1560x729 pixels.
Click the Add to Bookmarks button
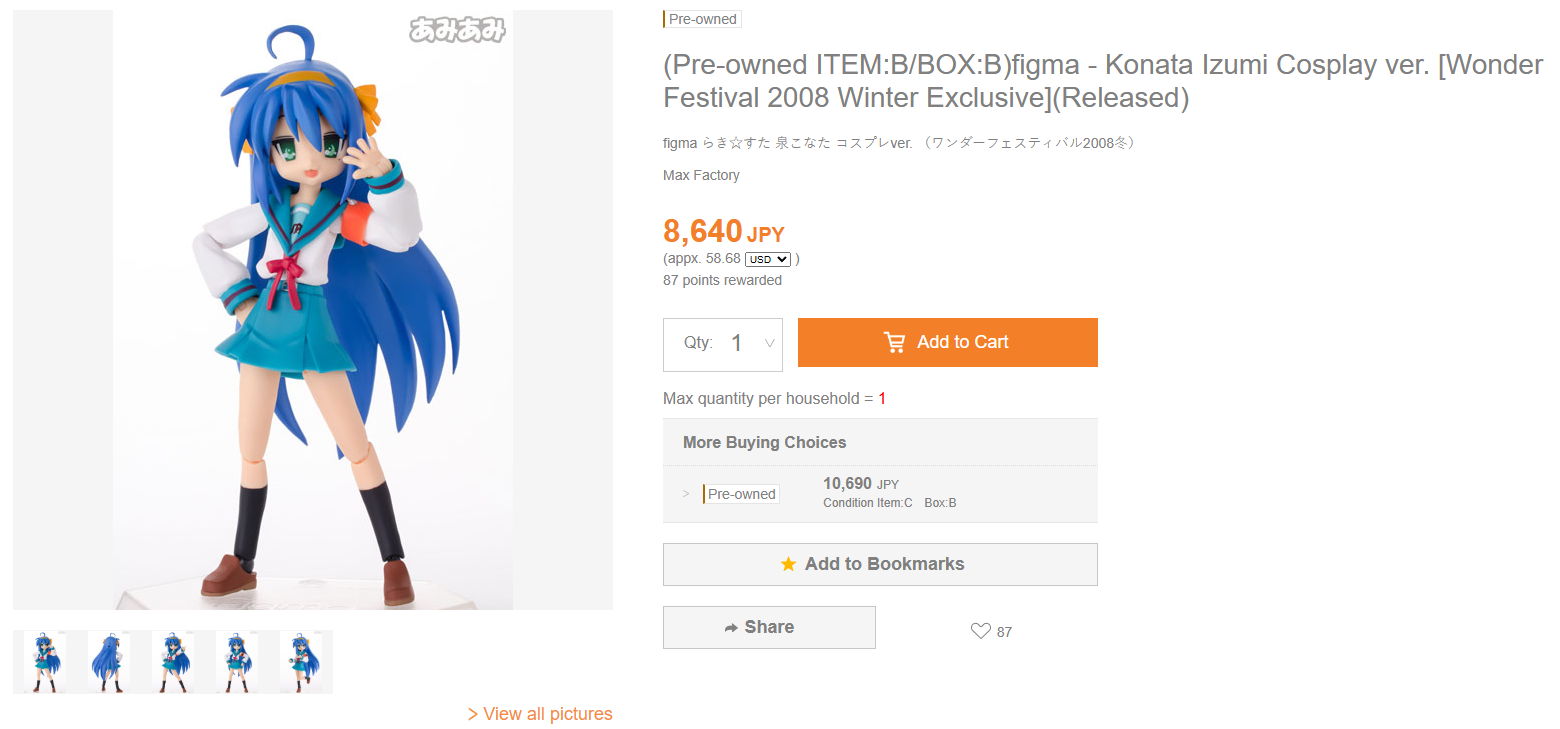[x=880, y=564]
